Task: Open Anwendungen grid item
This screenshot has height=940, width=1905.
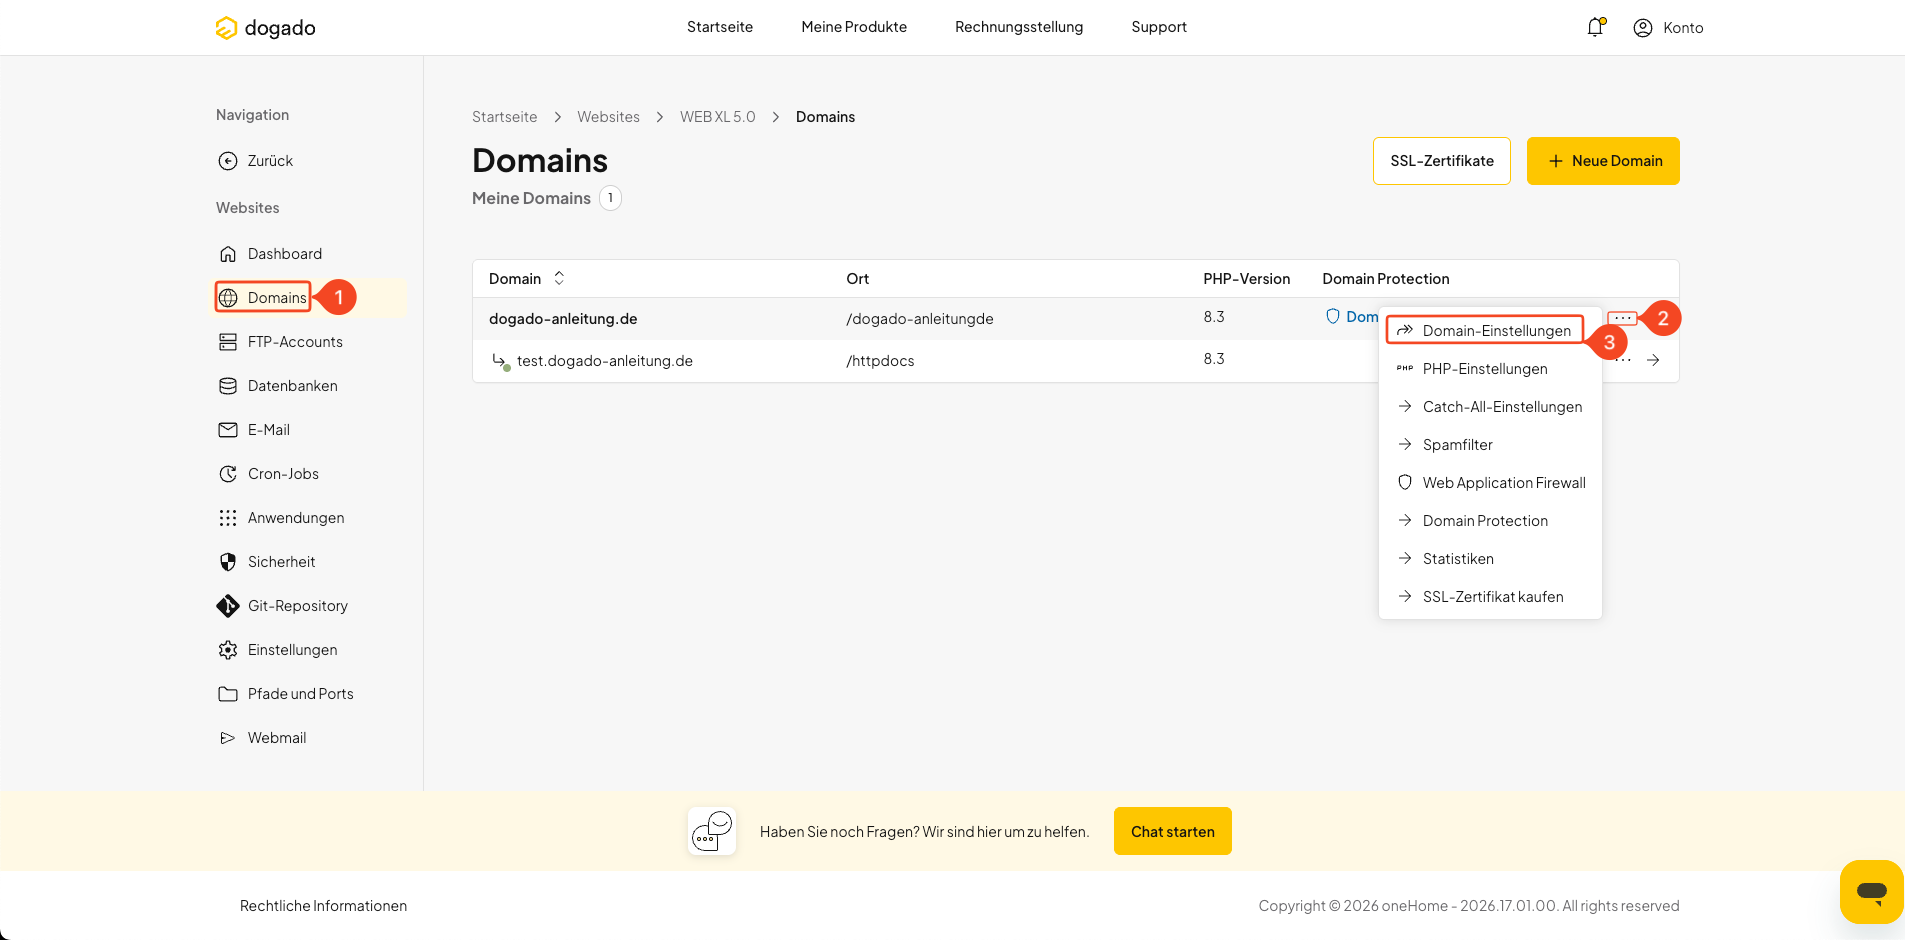Action: coord(281,518)
